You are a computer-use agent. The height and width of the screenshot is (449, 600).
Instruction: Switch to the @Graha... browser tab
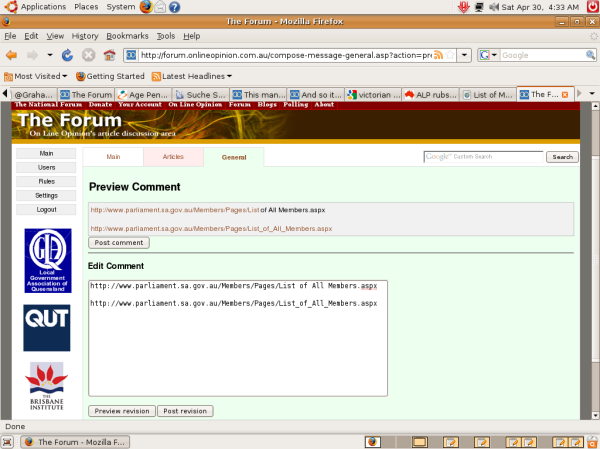[34, 95]
